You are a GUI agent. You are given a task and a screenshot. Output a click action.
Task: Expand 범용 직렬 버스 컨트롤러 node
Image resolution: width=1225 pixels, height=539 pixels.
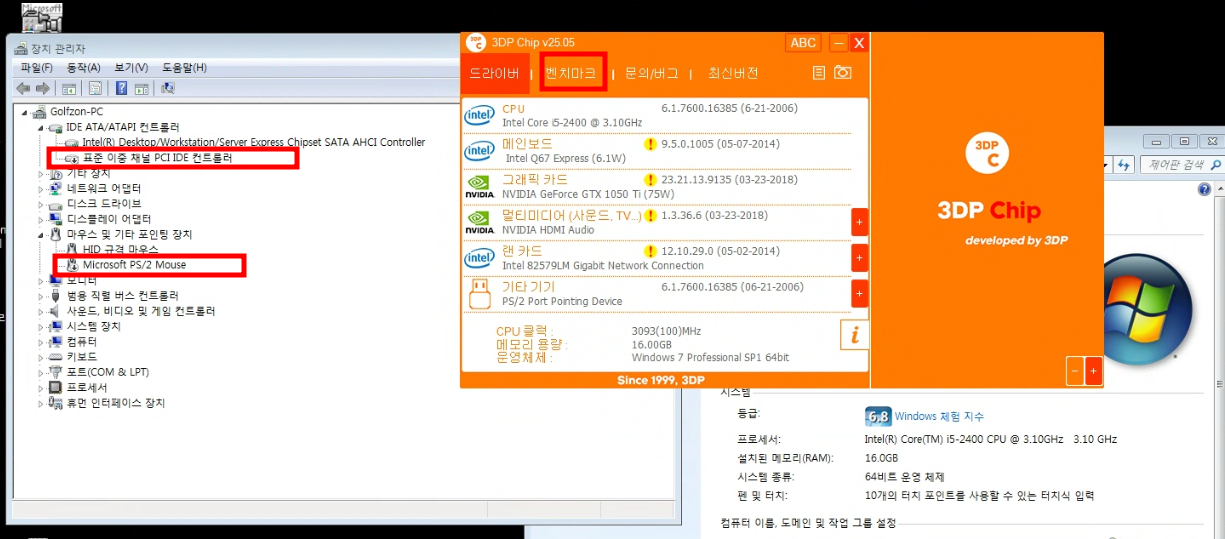click(41, 296)
